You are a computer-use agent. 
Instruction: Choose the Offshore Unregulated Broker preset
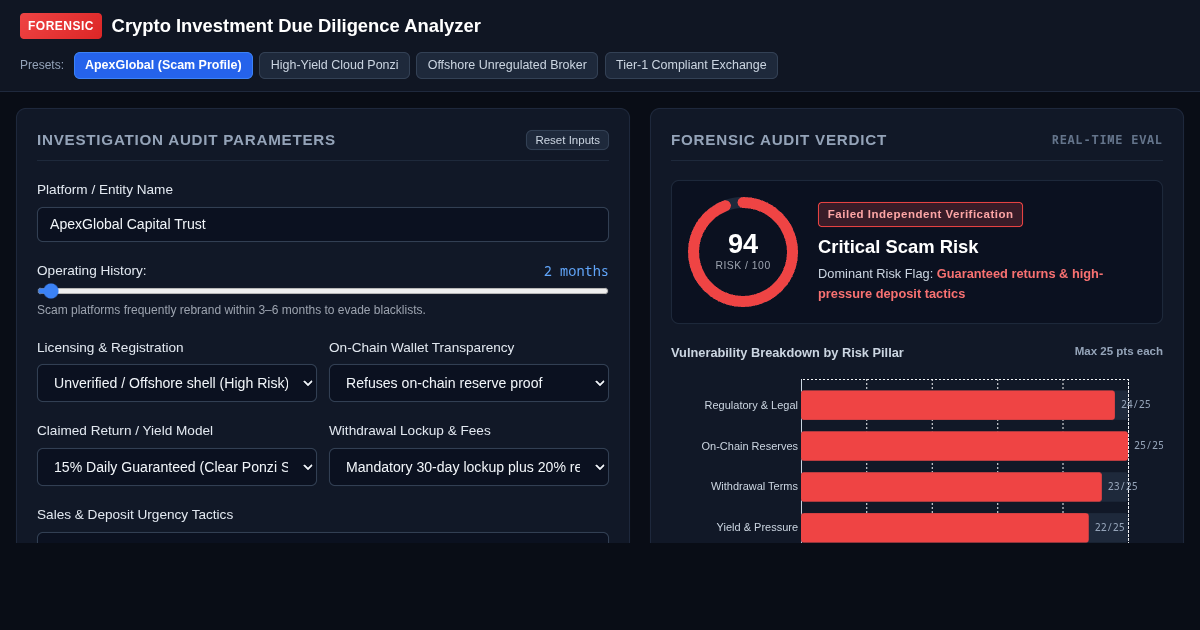[507, 65]
